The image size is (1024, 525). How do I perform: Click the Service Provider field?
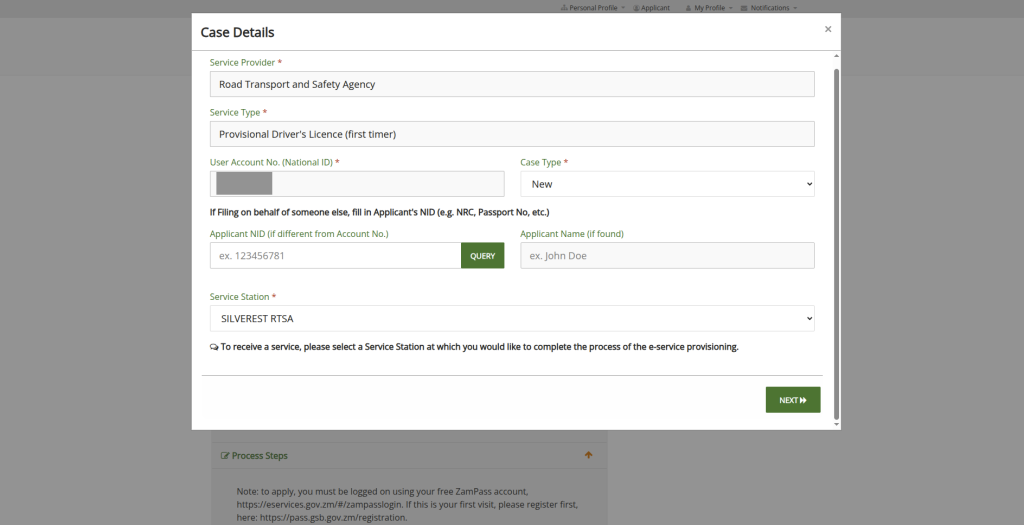coord(512,84)
